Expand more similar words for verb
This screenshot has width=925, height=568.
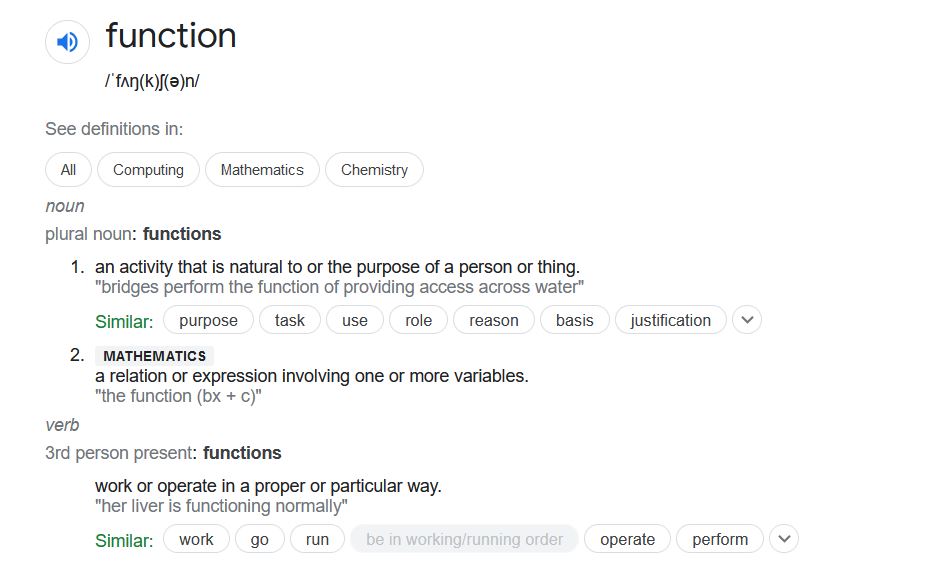tap(785, 539)
